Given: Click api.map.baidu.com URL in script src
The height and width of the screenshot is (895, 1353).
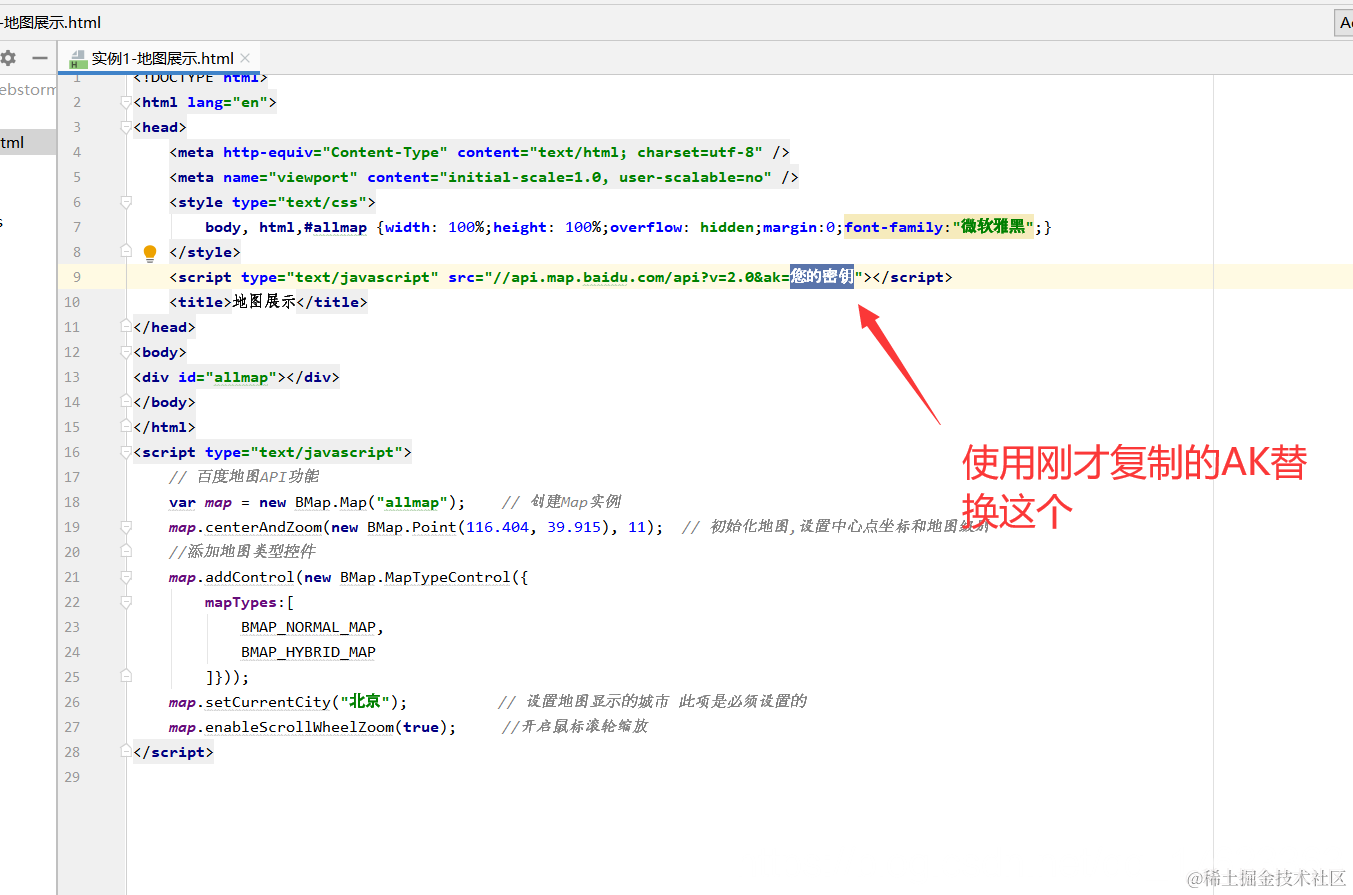Looking at the screenshot, I should [584, 277].
